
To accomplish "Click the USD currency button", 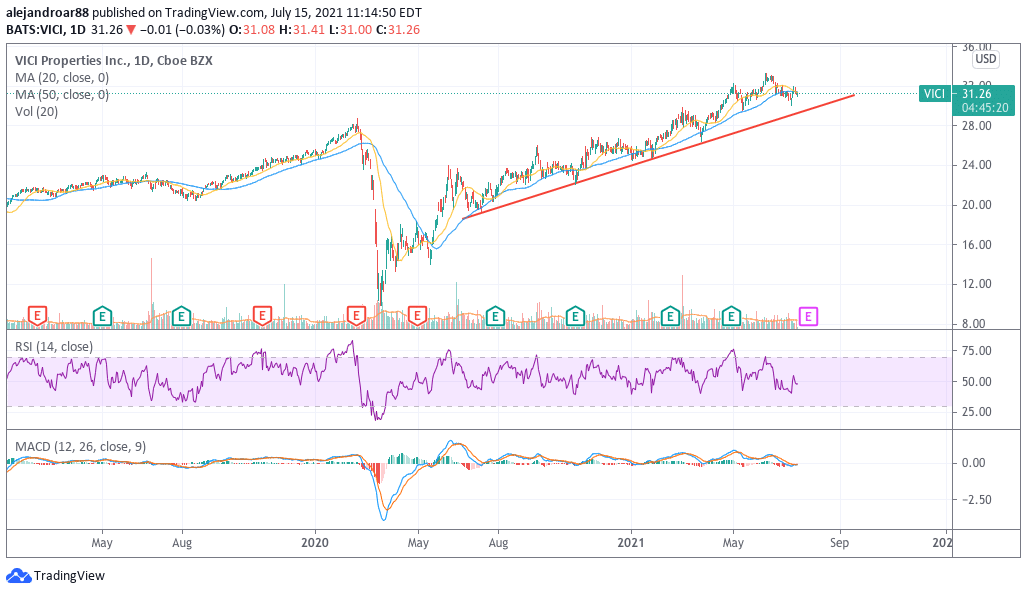I will [x=985, y=59].
